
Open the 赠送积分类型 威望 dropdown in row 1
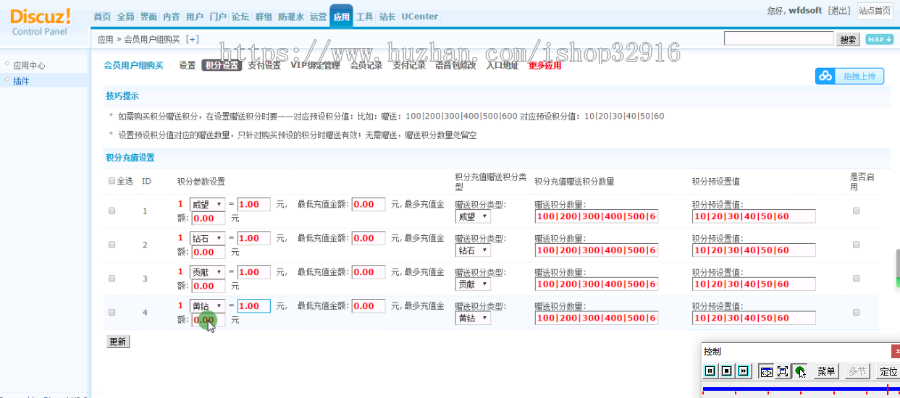pyautogui.click(x=473, y=217)
